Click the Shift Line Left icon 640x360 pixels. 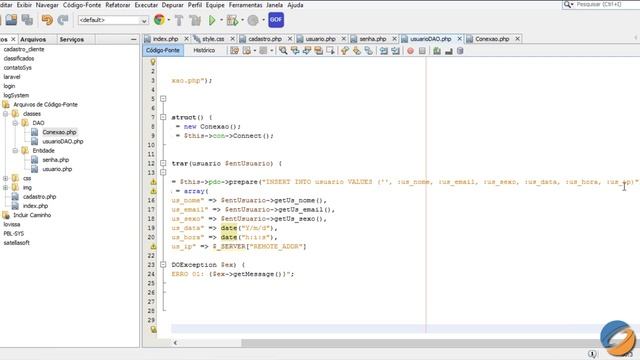pyautogui.click(x=384, y=51)
